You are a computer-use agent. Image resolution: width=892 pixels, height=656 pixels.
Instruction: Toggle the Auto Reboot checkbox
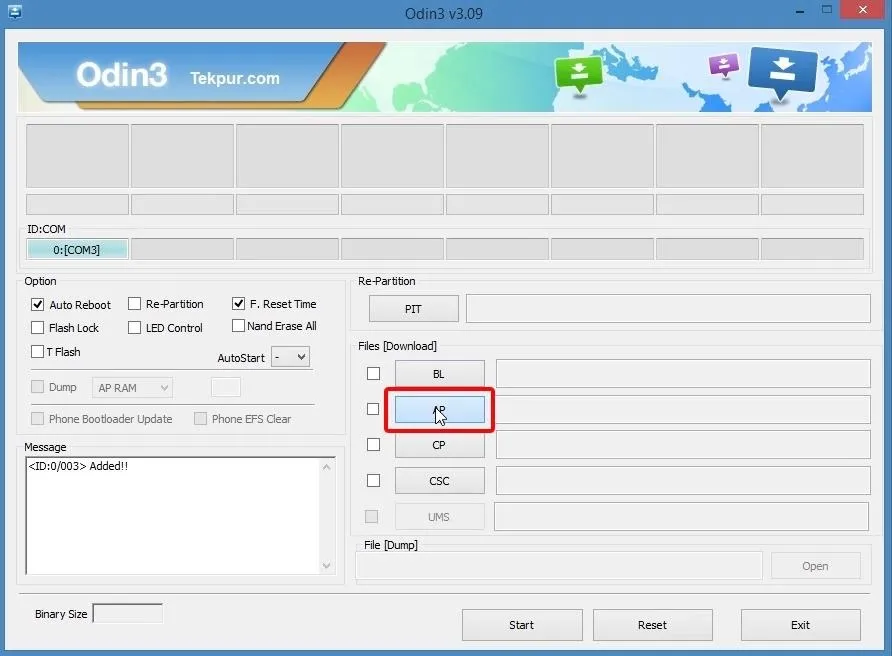(x=38, y=304)
